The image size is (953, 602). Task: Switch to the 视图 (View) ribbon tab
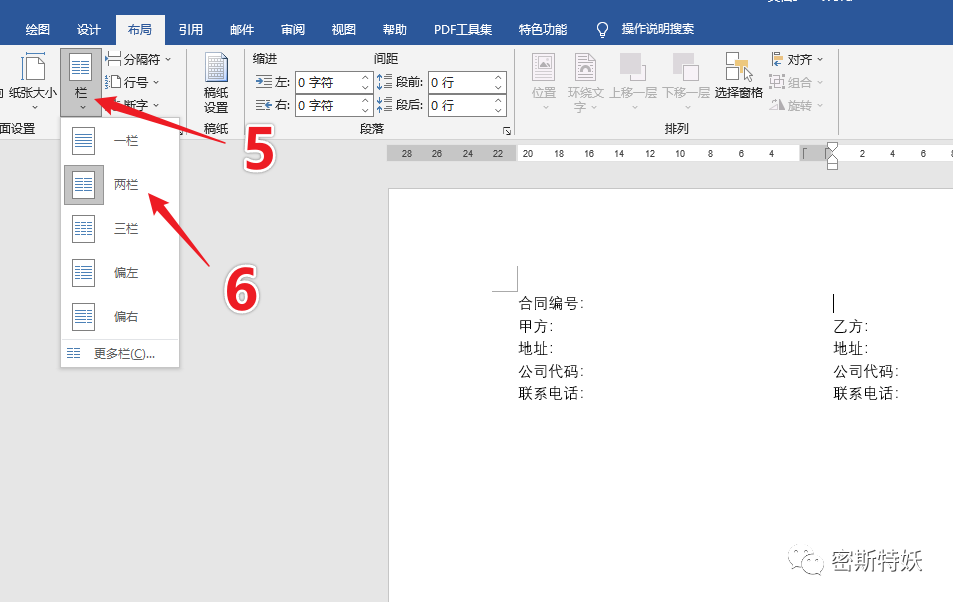pos(343,29)
